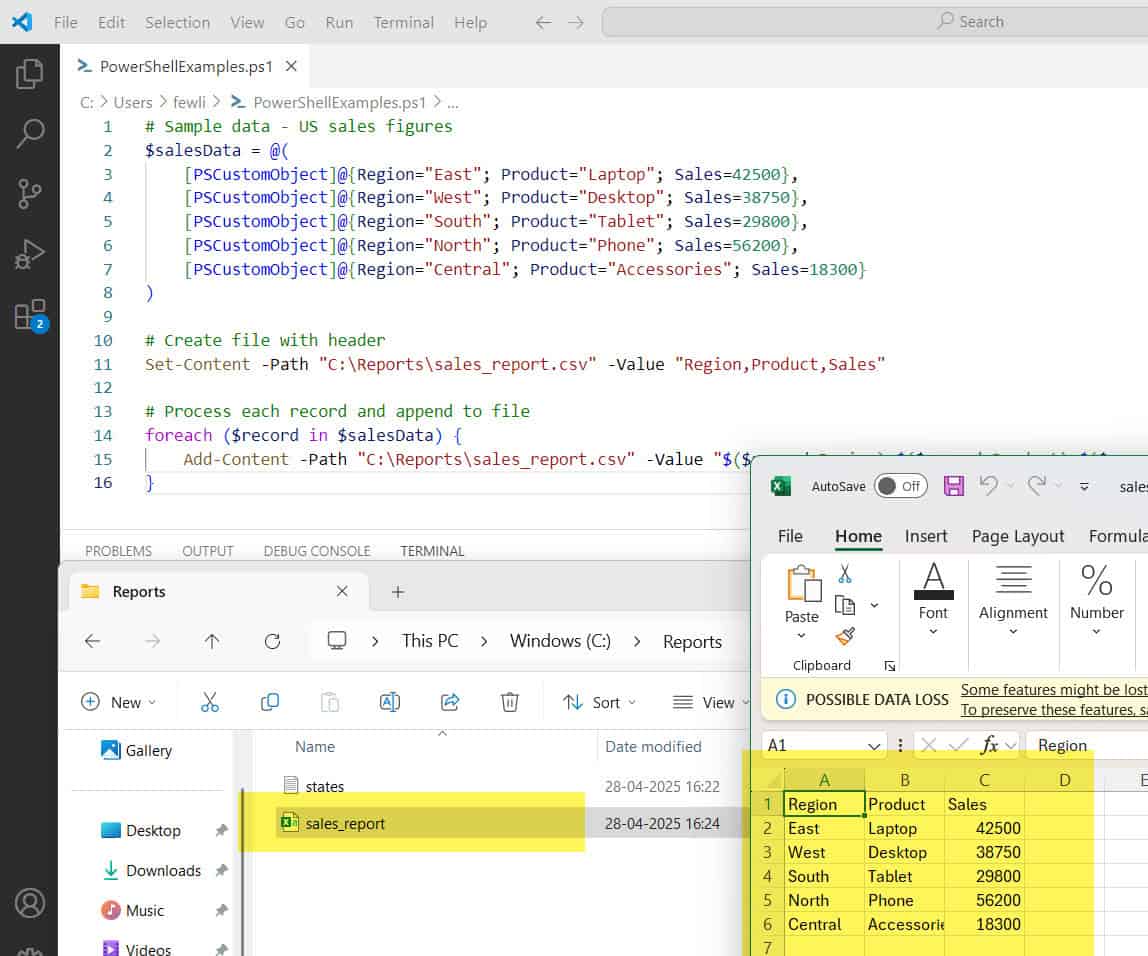Screen dimensions: 1148x956
Task: Click VS Code go forward arrow
Action: tap(576, 23)
